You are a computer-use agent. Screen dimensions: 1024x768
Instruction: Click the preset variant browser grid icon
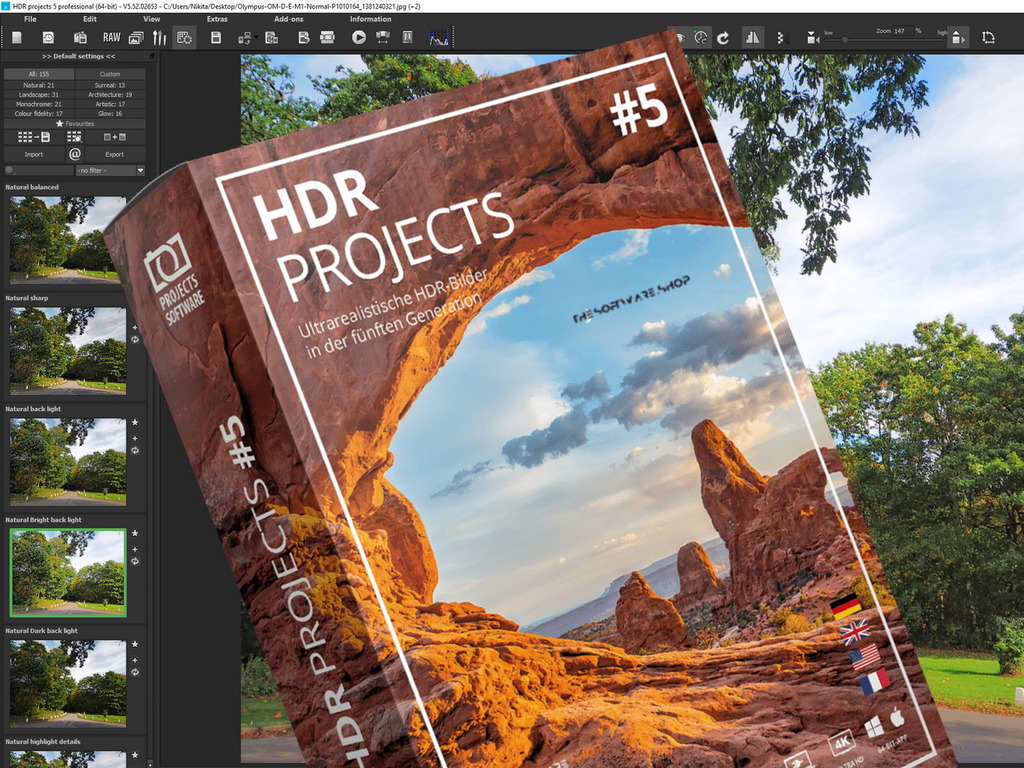[x=74, y=137]
